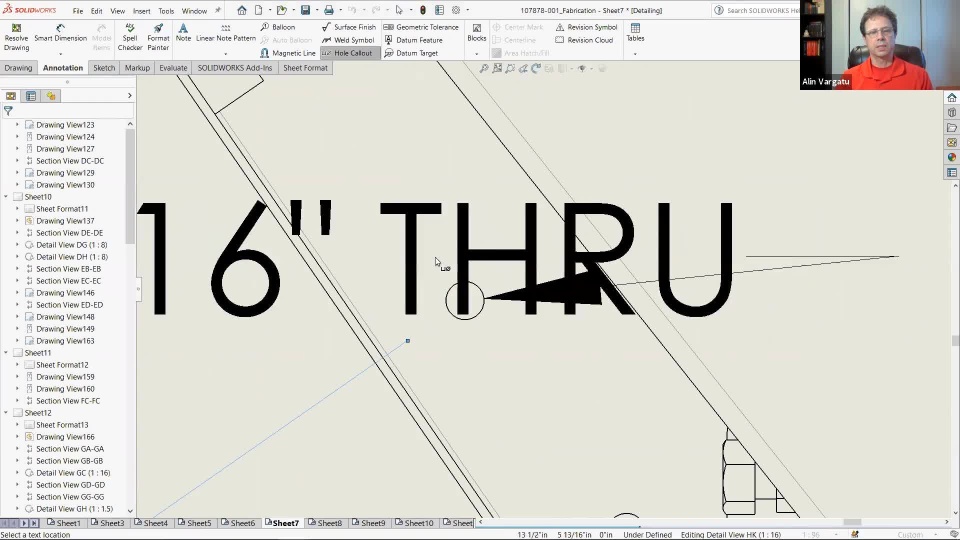Click the Open file icon

tap(281, 10)
